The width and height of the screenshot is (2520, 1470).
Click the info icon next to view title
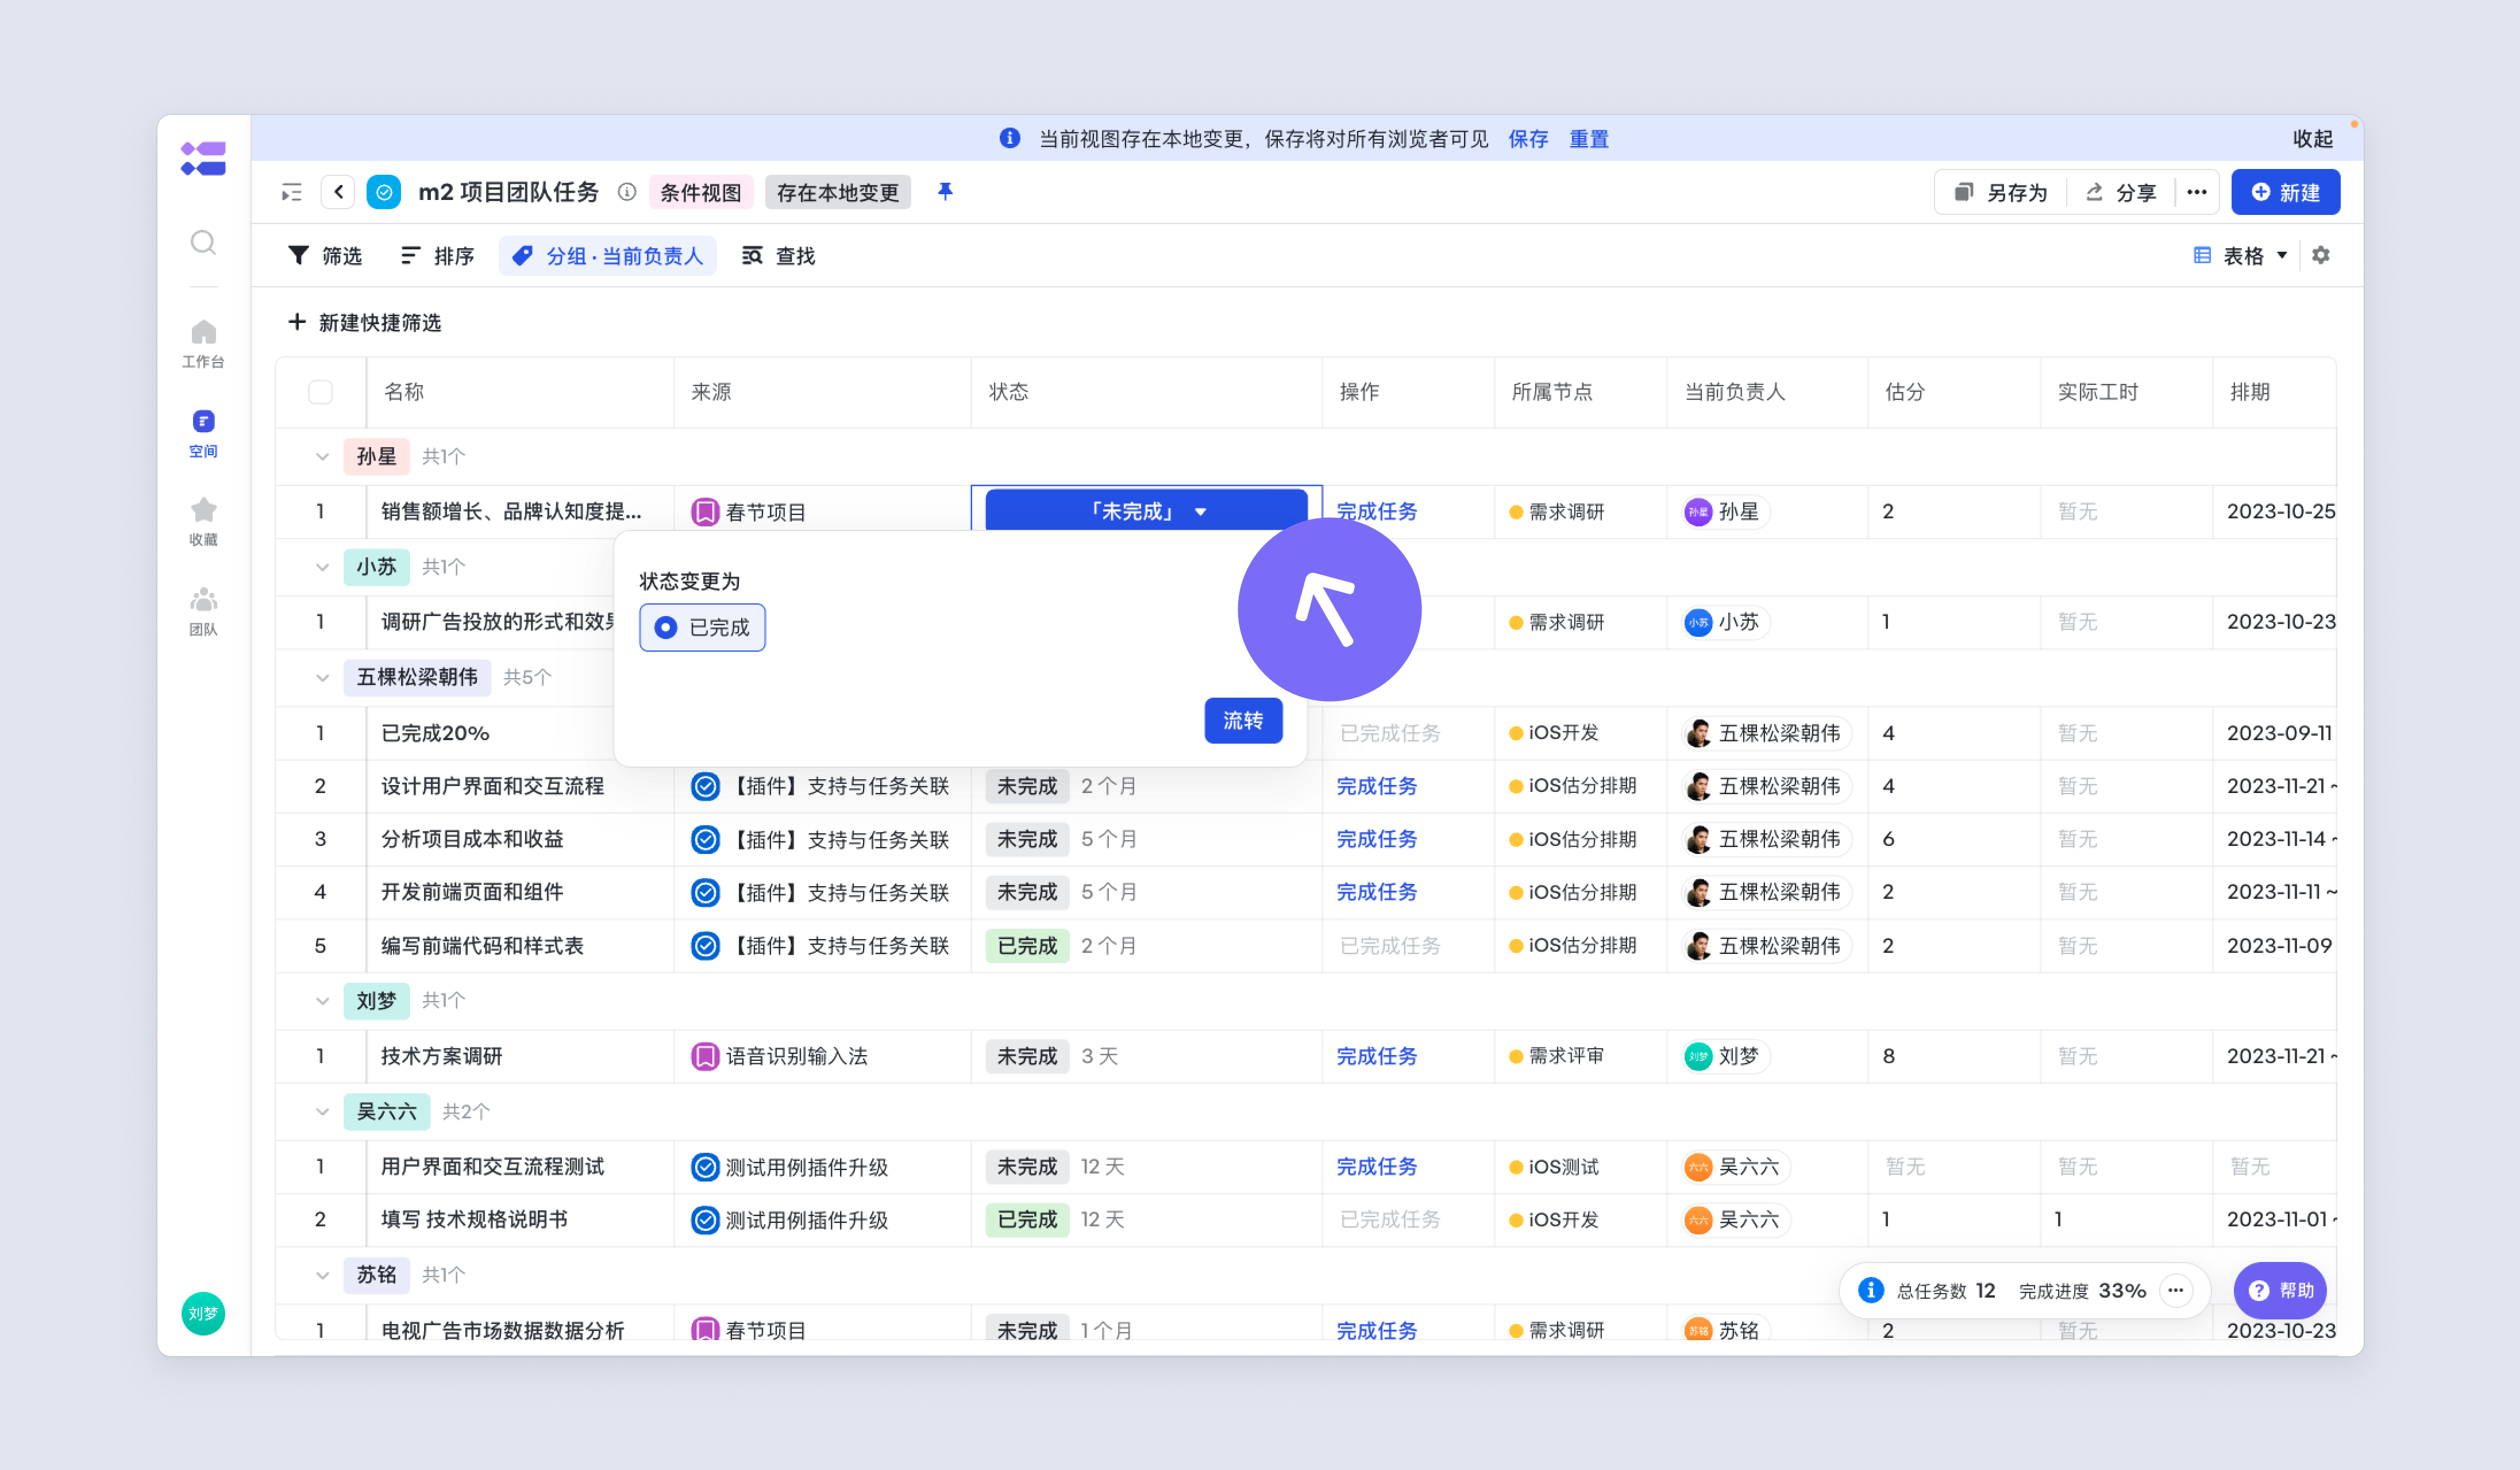(x=627, y=192)
